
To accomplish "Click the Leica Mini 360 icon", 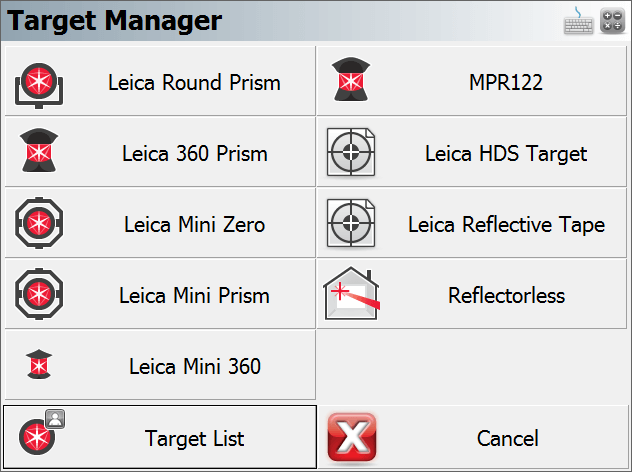I will (x=39, y=364).
